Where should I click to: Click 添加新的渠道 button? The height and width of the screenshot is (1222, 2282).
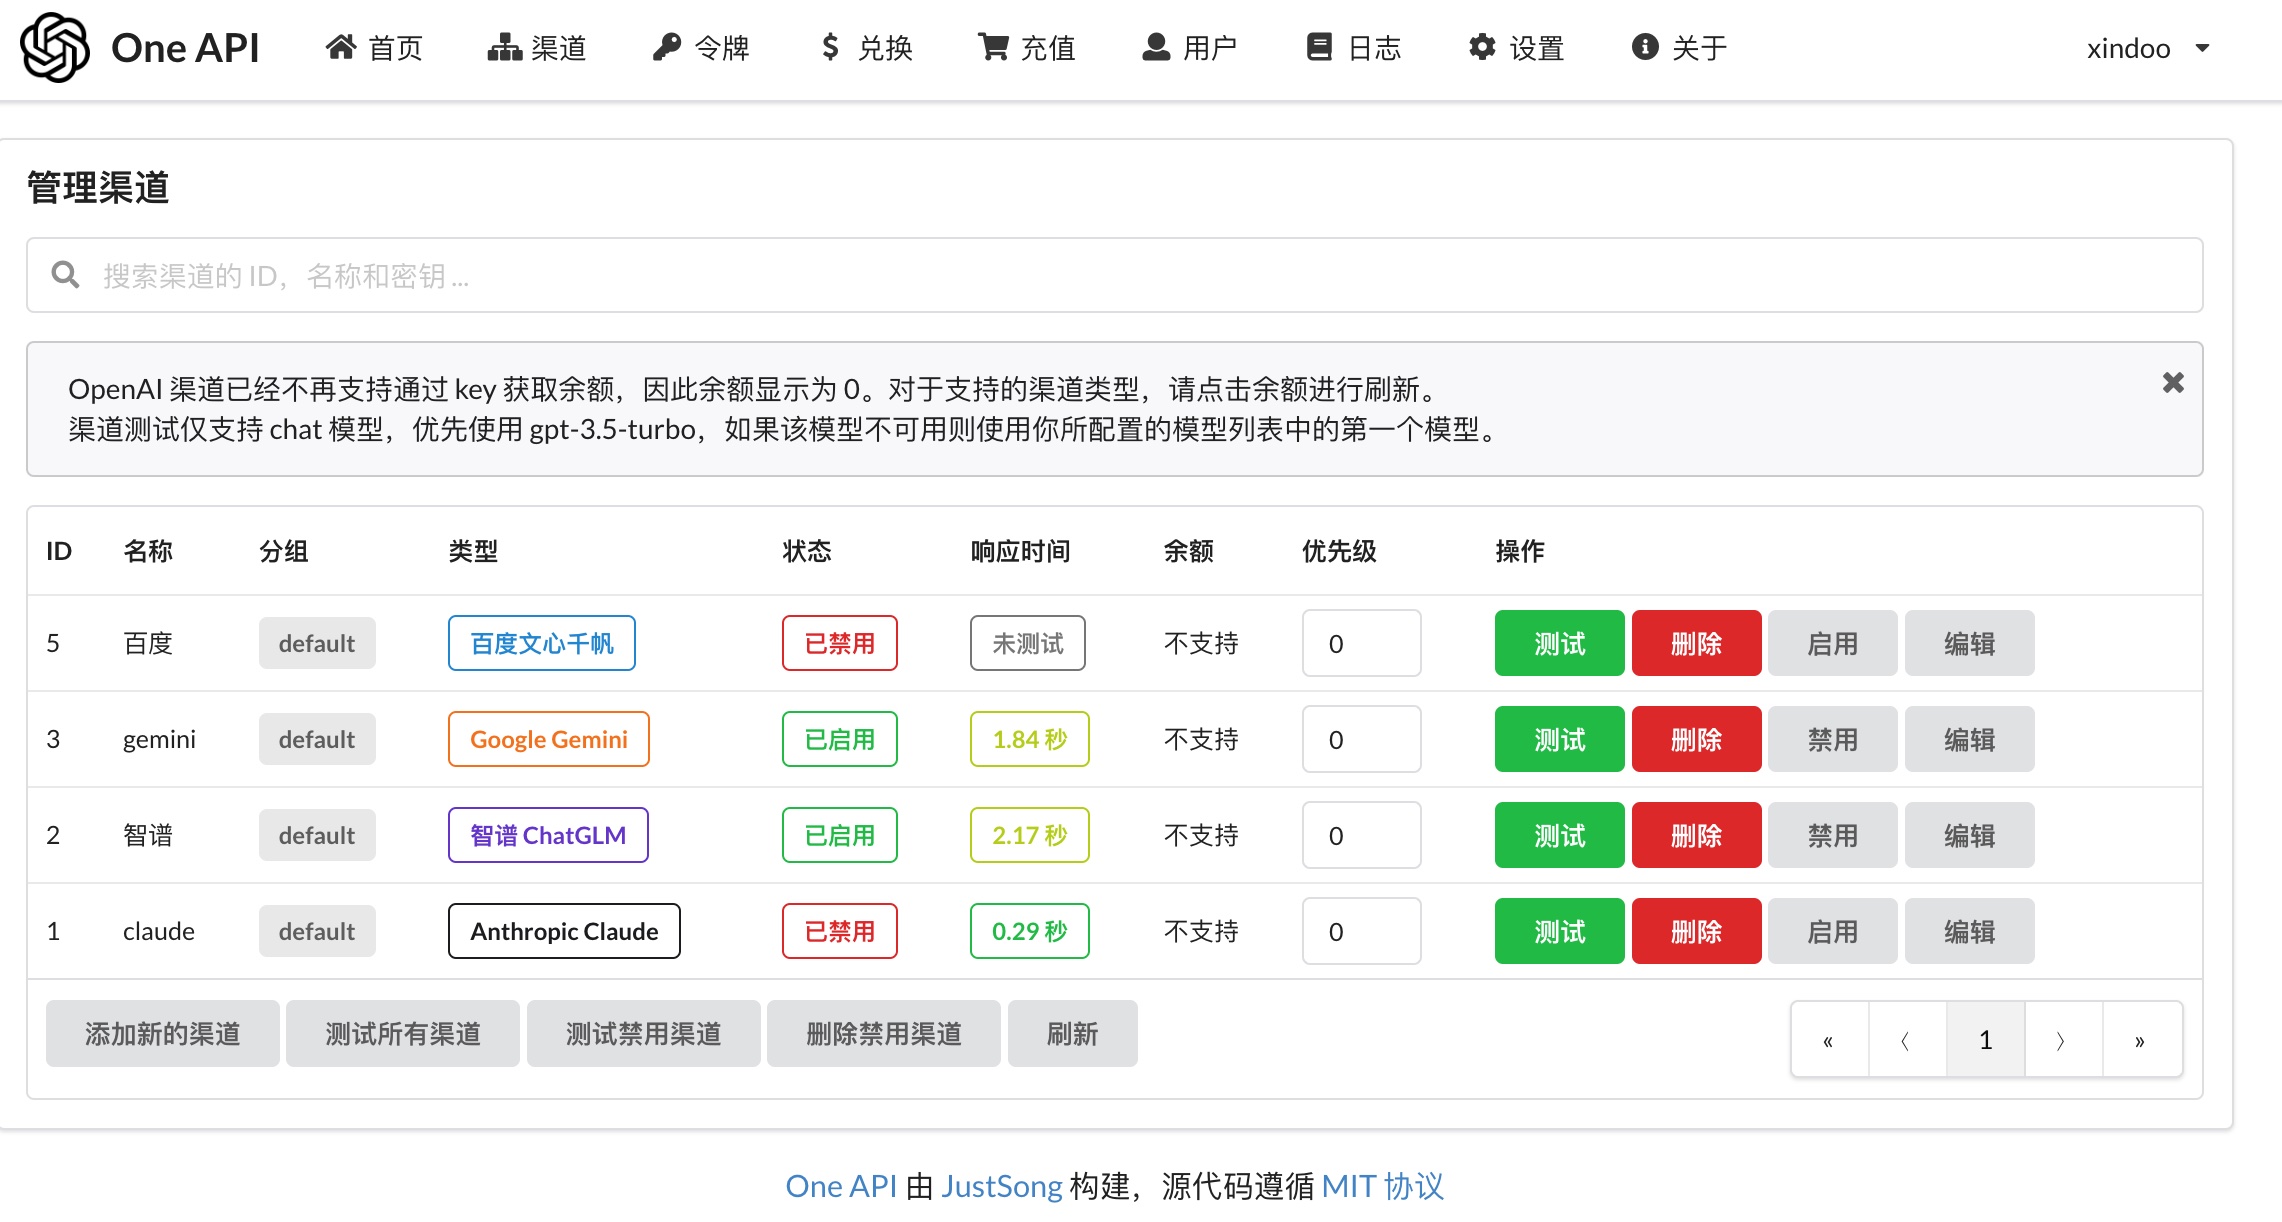pyautogui.click(x=162, y=1033)
